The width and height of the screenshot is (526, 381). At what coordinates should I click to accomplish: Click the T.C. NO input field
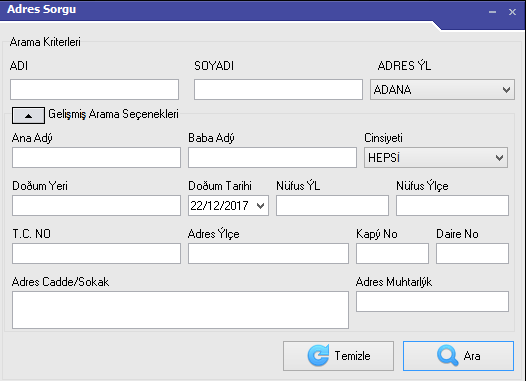(x=96, y=253)
